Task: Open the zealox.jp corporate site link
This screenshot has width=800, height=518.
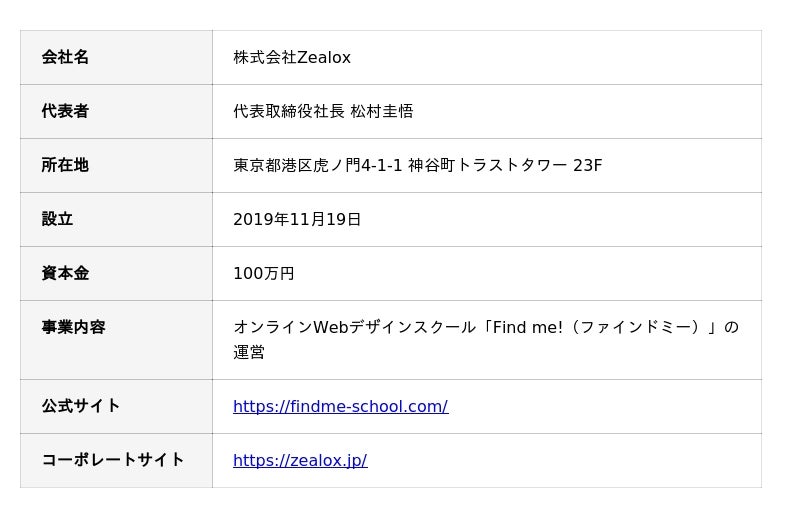Action: tap(300, 460)
